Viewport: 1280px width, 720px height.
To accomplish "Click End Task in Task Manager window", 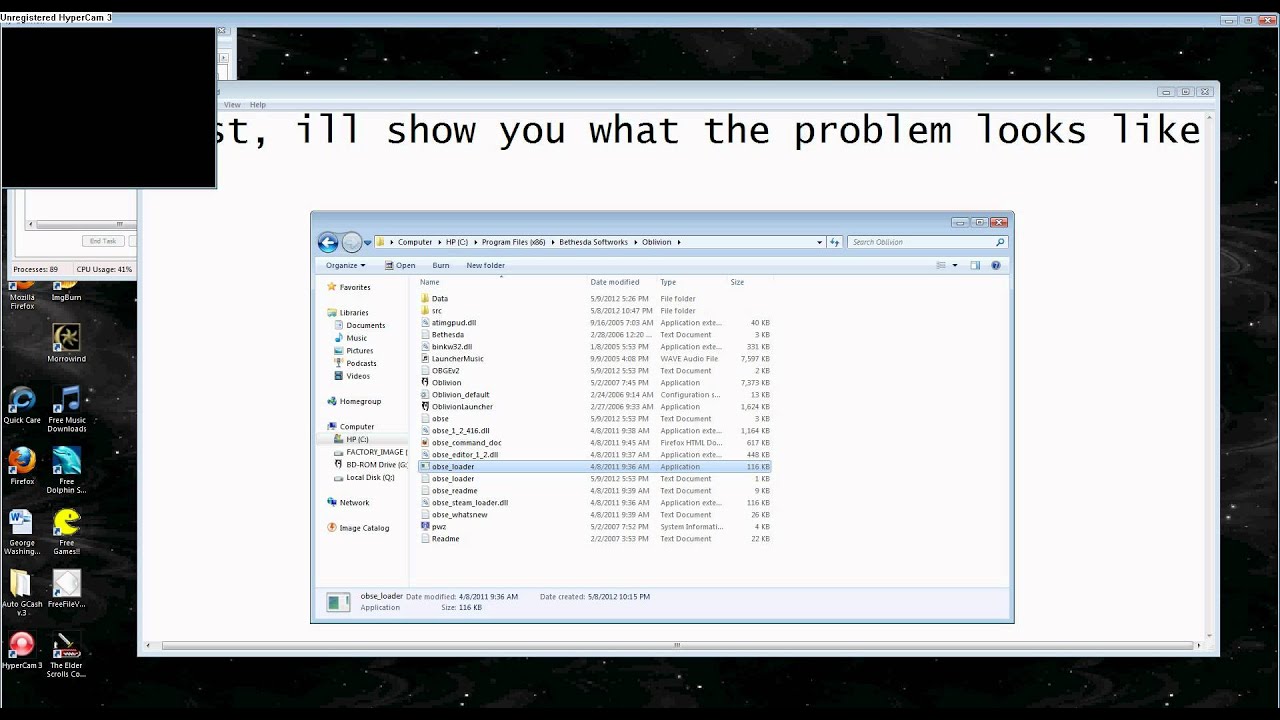I will click(x=103, y=241).
